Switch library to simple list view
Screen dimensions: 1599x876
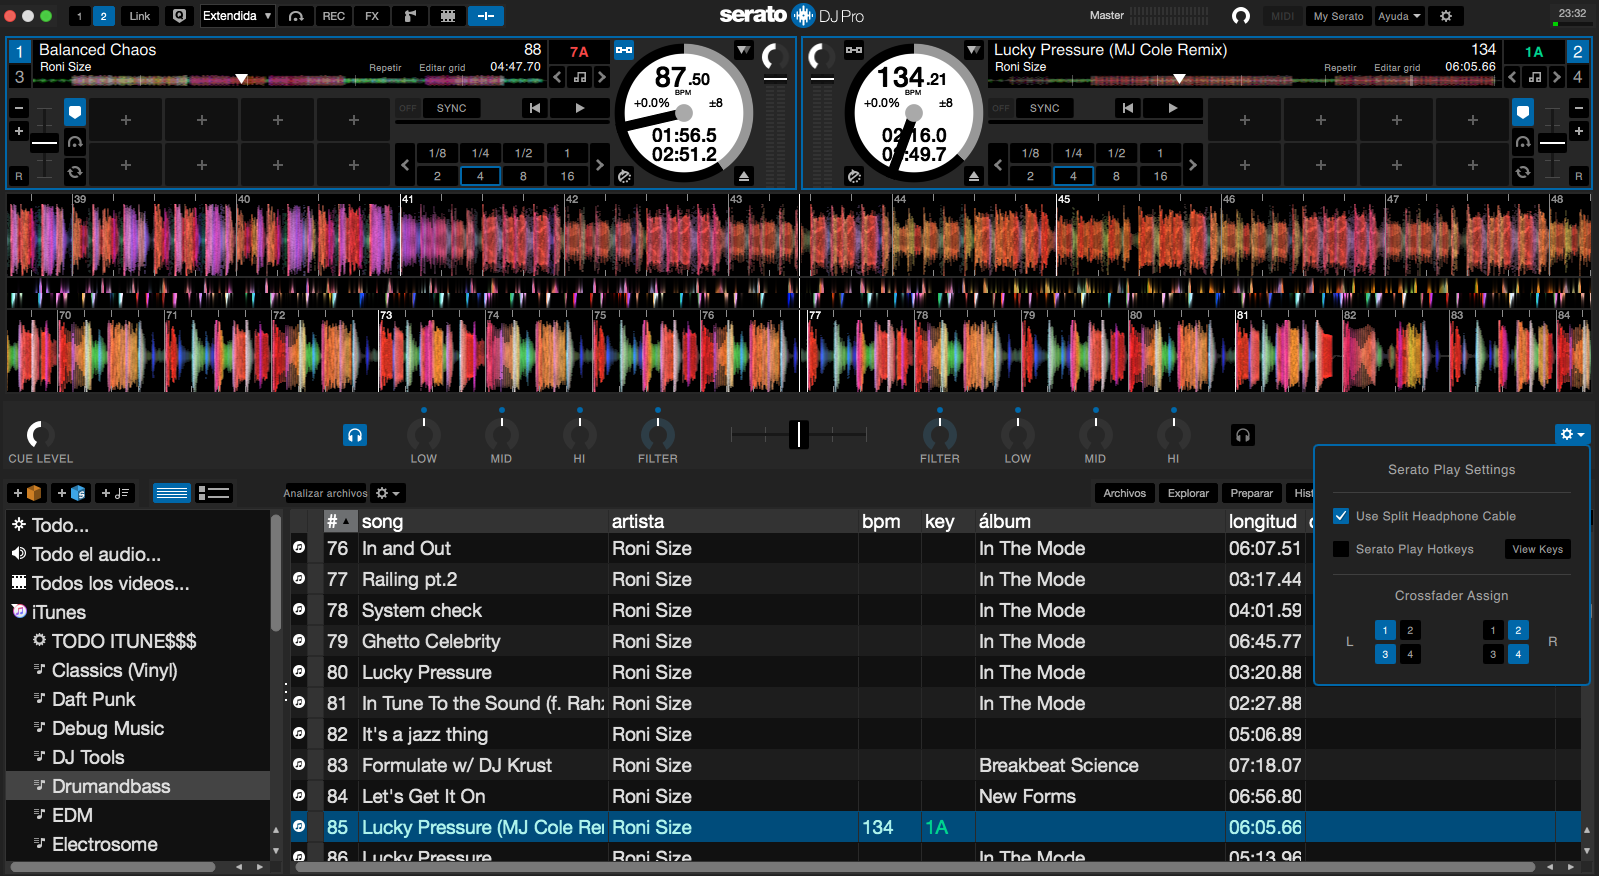[x=172, y=493]
